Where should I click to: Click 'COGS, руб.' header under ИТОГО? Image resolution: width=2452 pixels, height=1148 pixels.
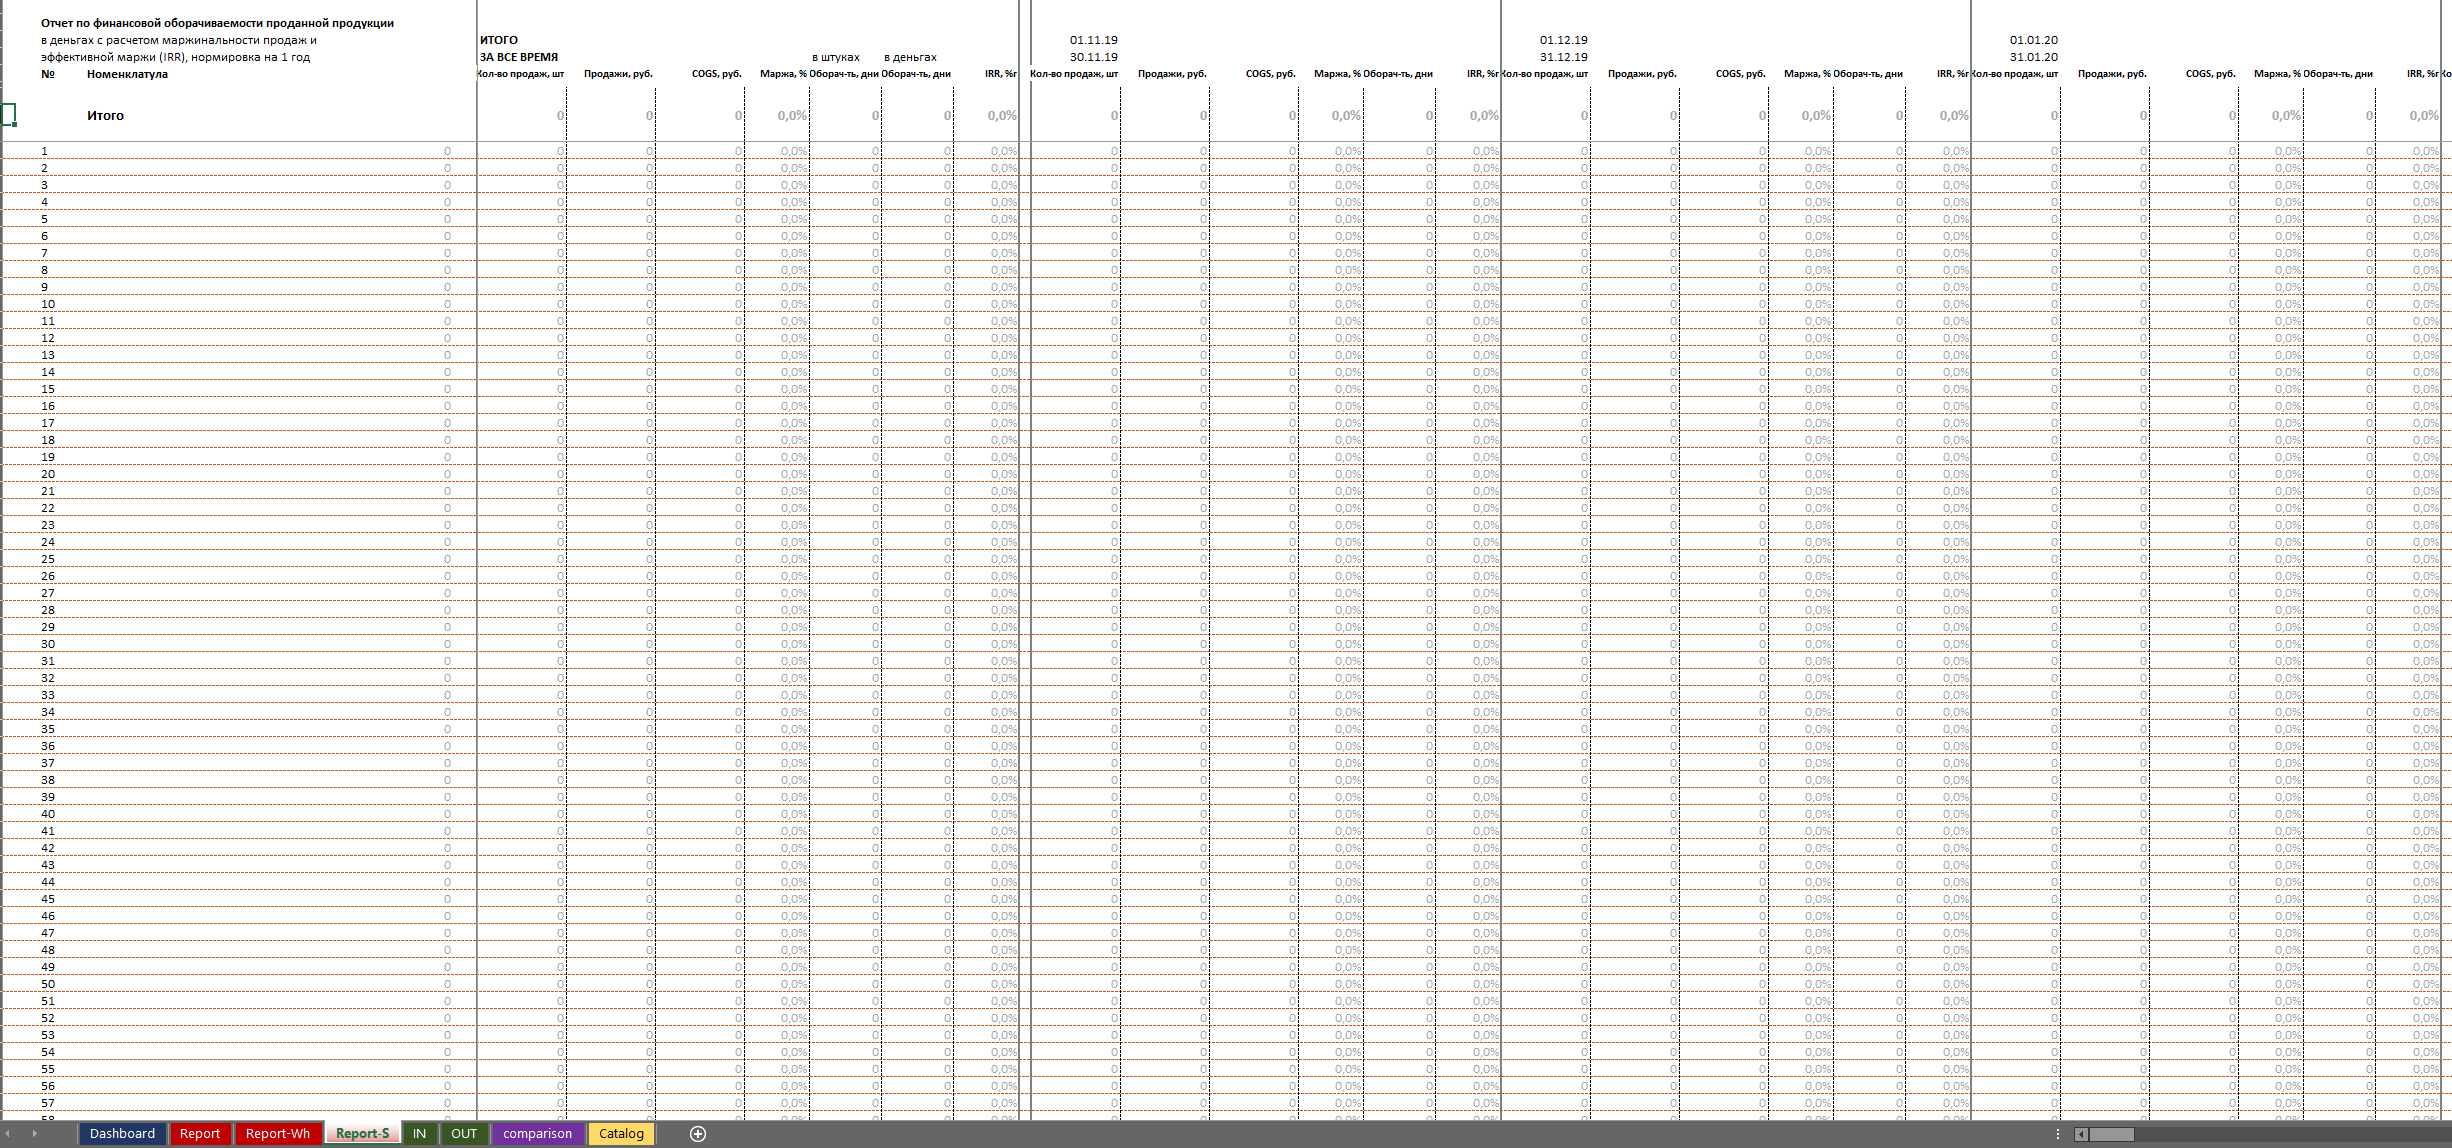716,74
